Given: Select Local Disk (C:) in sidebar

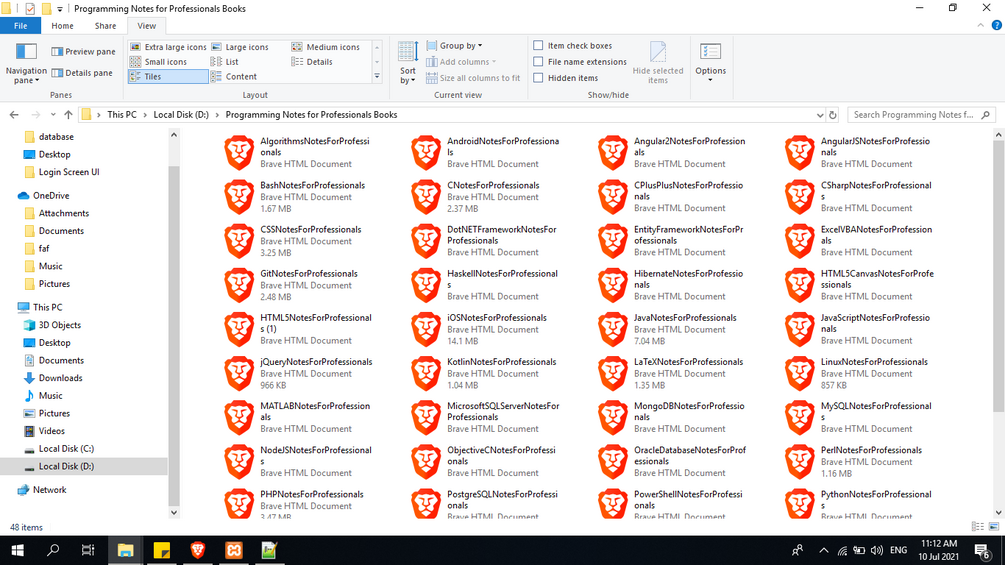Looking at the screenshot, I should [66, 448].
